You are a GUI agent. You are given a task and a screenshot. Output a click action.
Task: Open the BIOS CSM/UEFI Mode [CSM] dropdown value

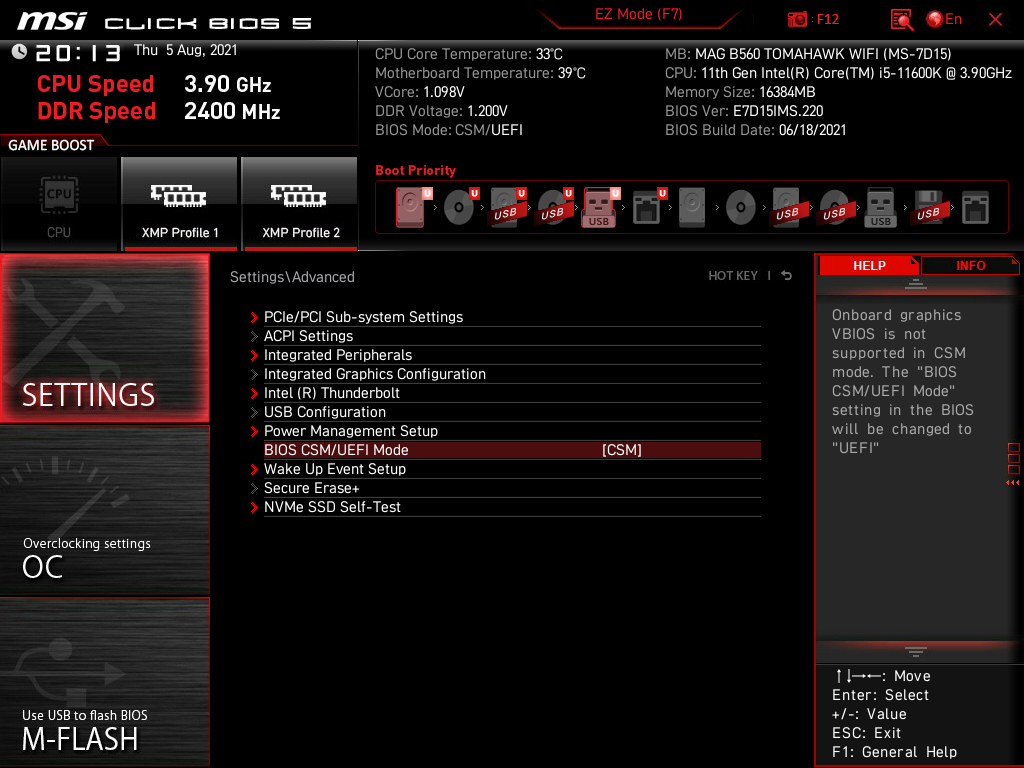(x=622, y=450)
